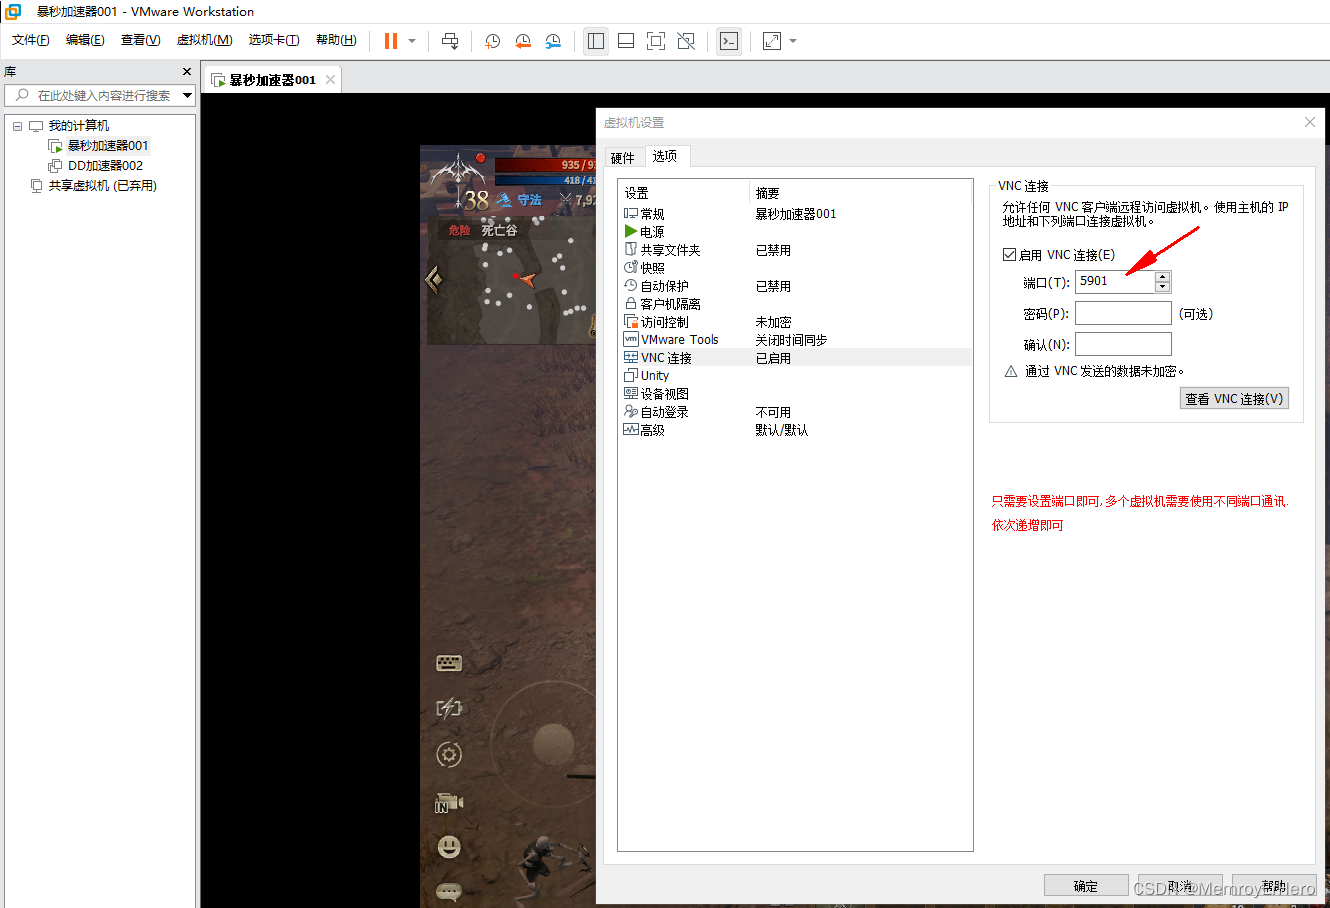Select the 电源 setting
Screen dimensions: 1330x908
coord(652,232)
